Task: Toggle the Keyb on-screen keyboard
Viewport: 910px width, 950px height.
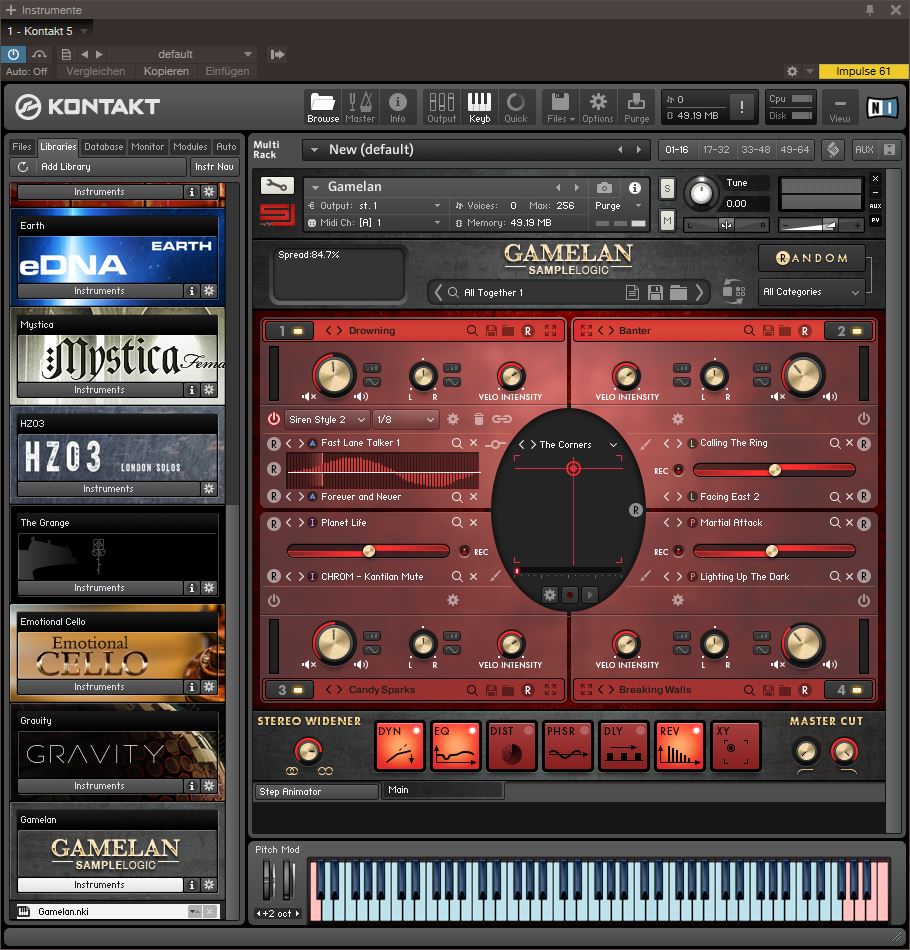Action: pyautogui.click(x=479, y=107)
